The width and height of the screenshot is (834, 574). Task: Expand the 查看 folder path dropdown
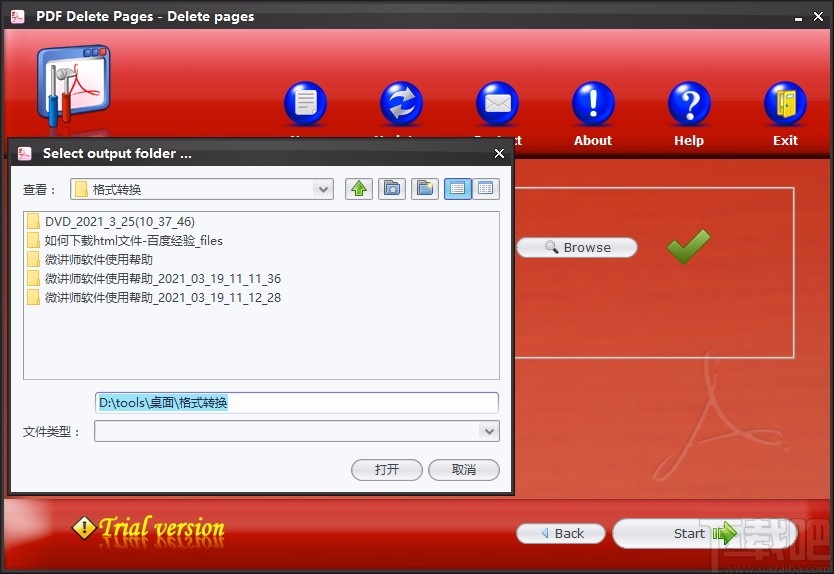(323, 189)
